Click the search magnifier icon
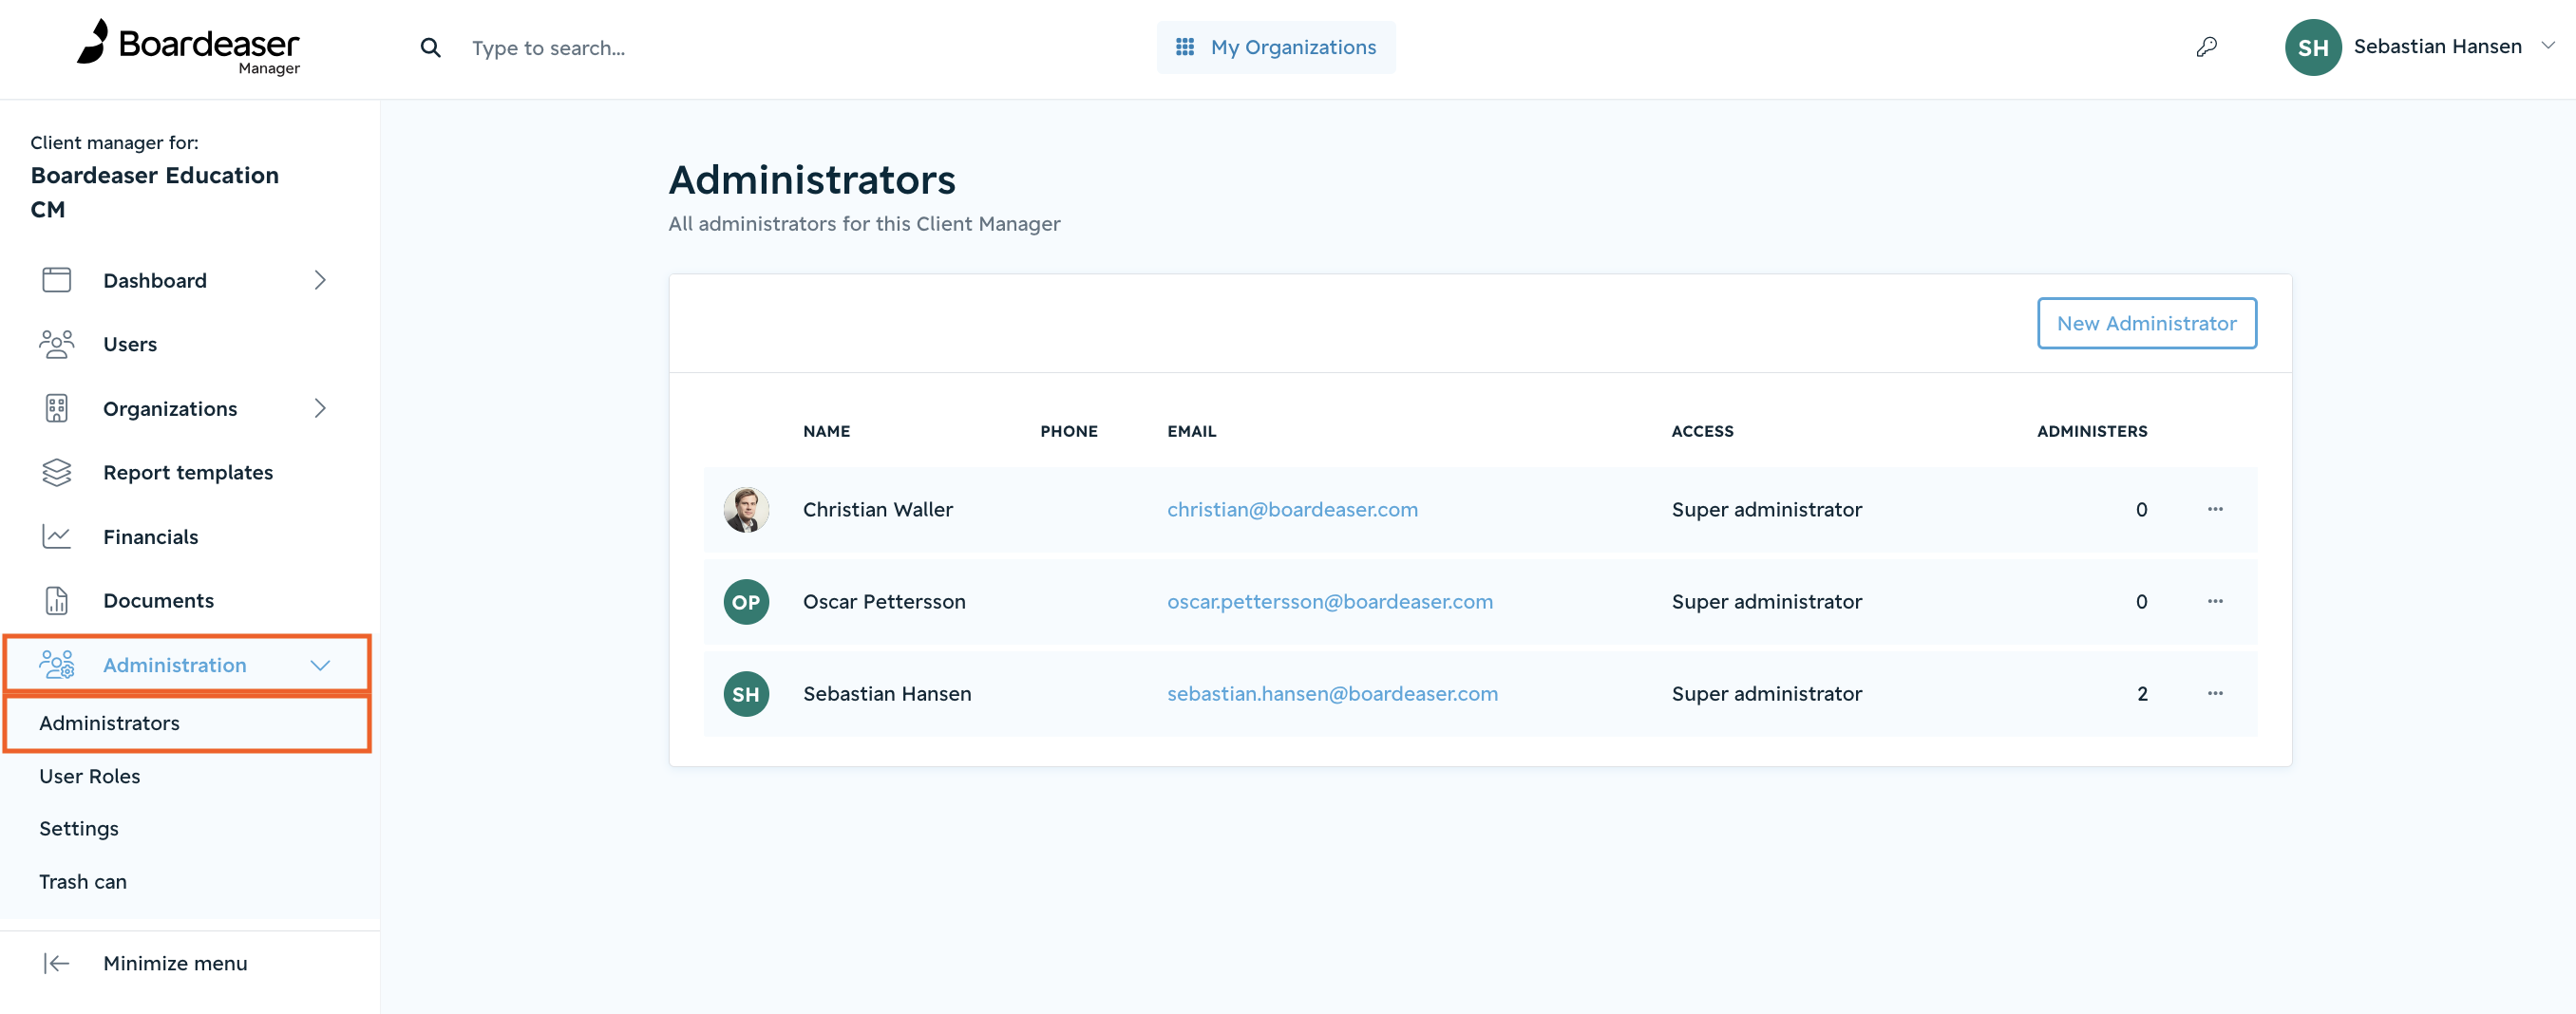Image resolution: width=2576 pixels, height=1014 pixels. click(x=430, y=47)
